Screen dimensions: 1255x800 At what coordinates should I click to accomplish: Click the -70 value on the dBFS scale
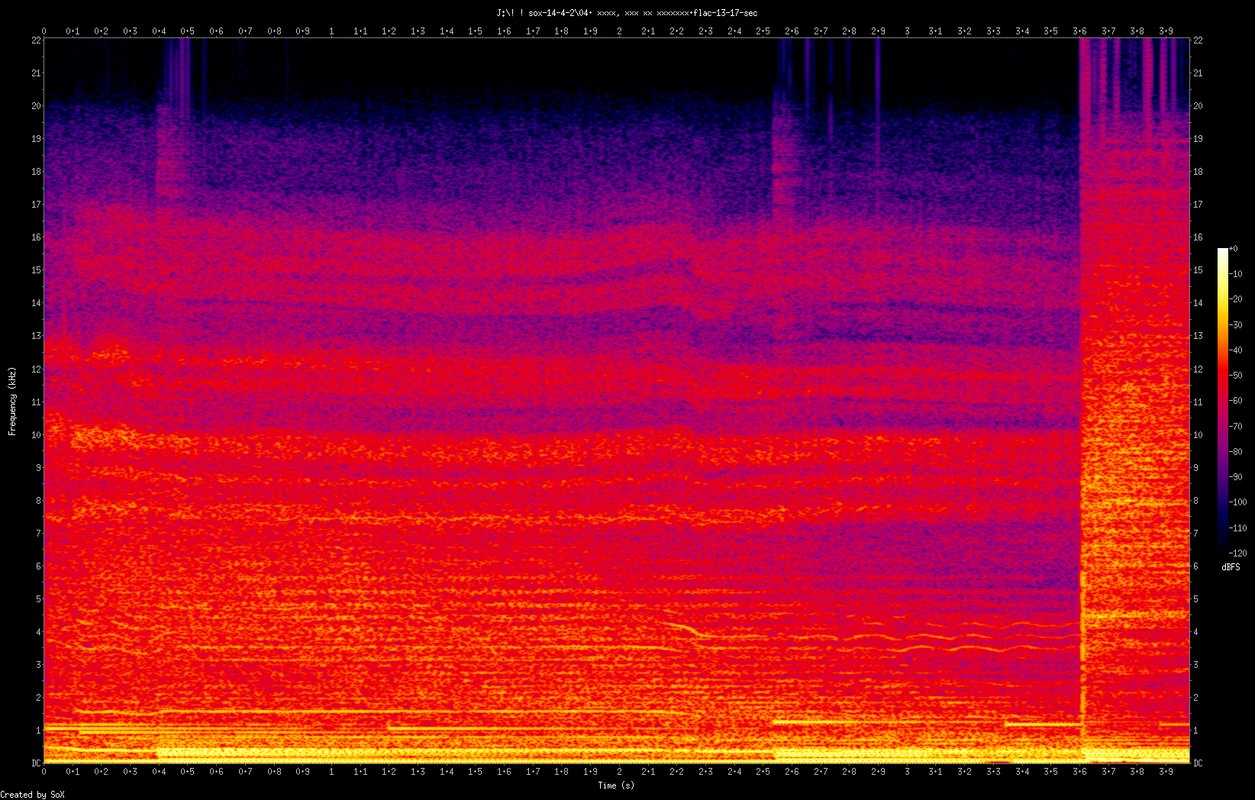click(1236, 426)
